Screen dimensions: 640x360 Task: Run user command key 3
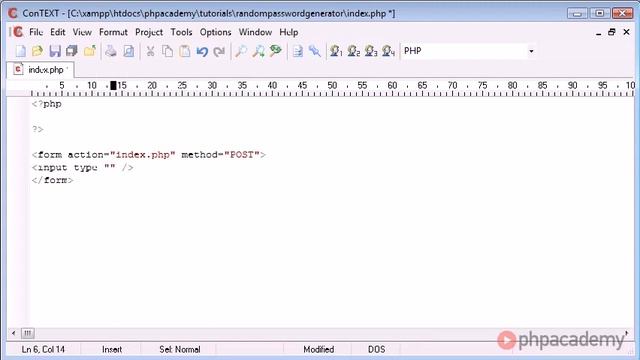[x=371, y=51]
